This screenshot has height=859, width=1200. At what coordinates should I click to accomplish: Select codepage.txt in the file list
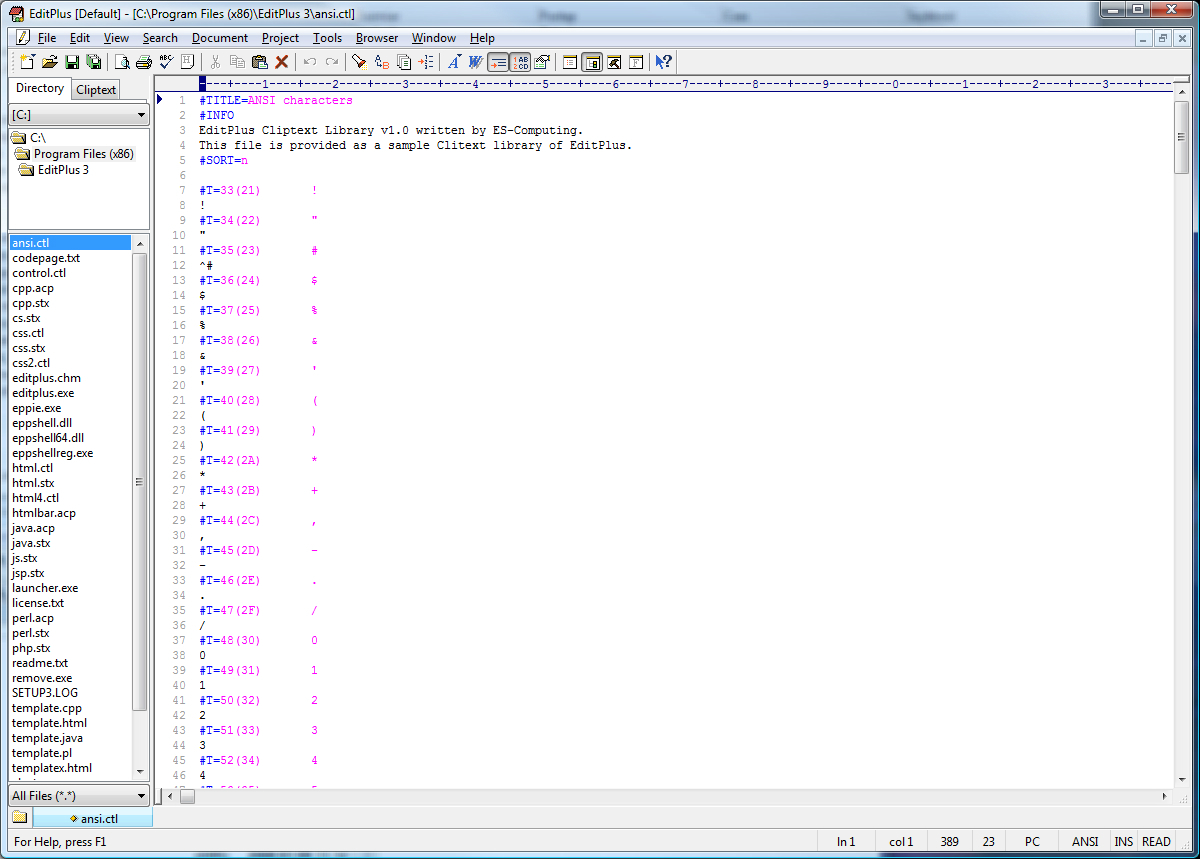[46, 258]
